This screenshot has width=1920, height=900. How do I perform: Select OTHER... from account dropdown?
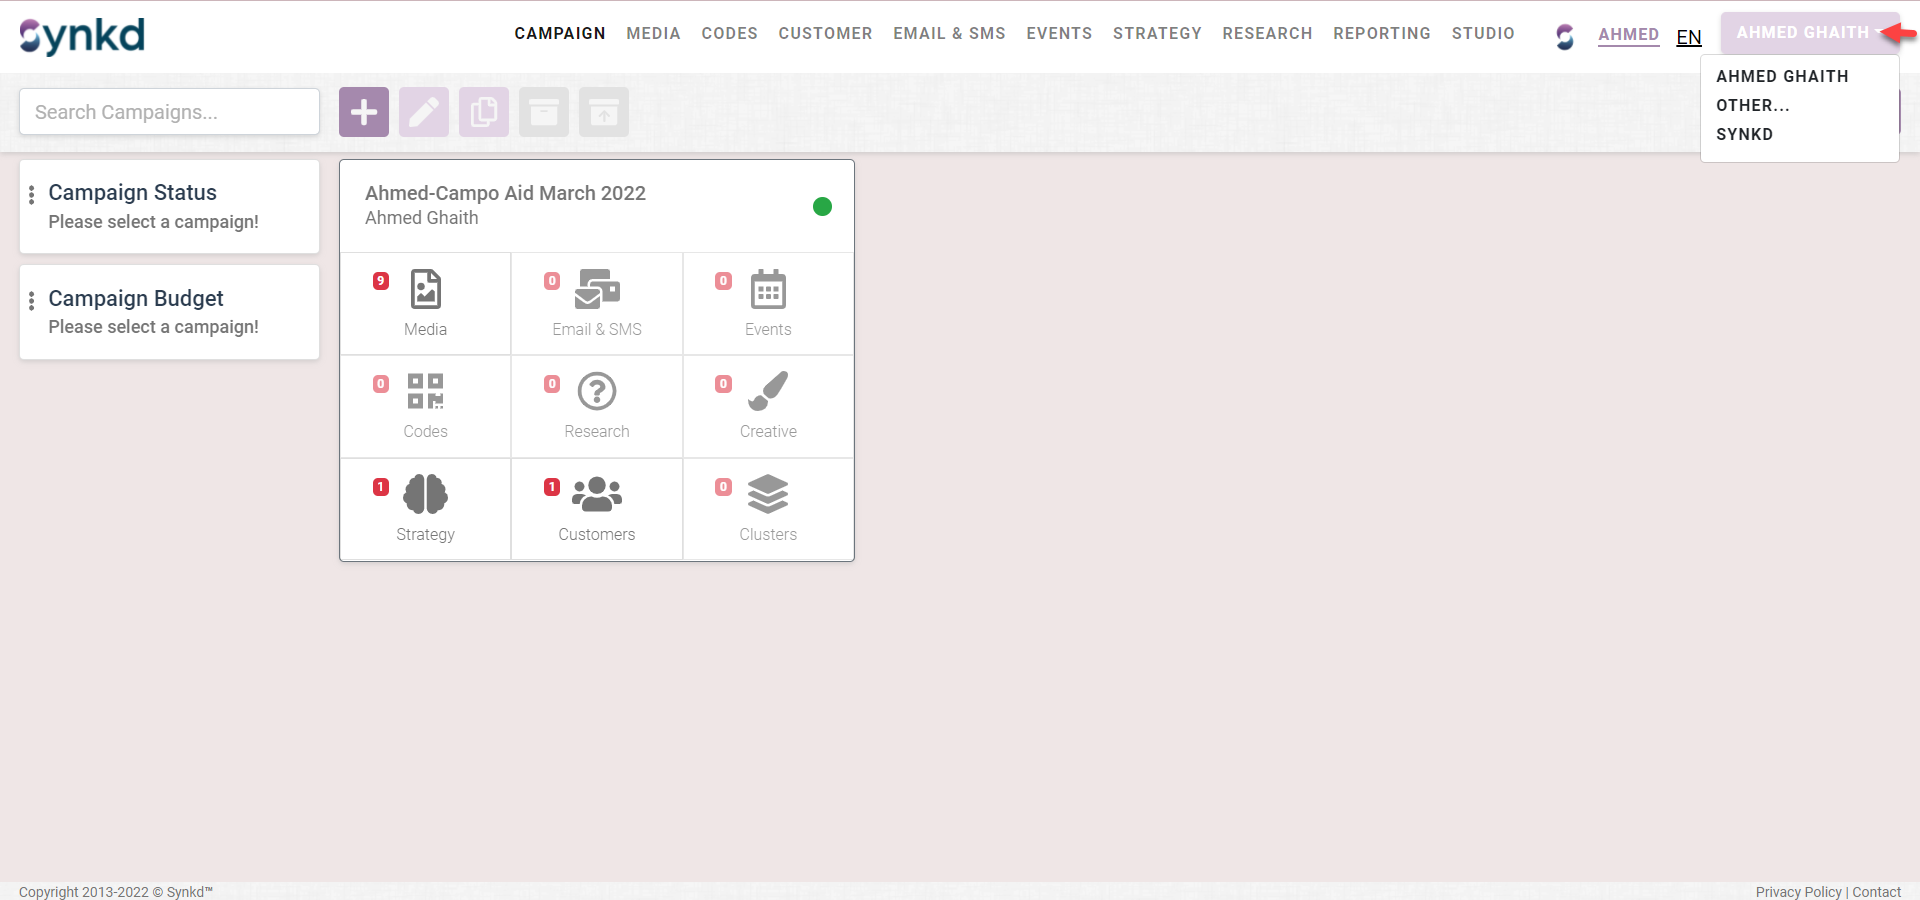coord(1753,105)
